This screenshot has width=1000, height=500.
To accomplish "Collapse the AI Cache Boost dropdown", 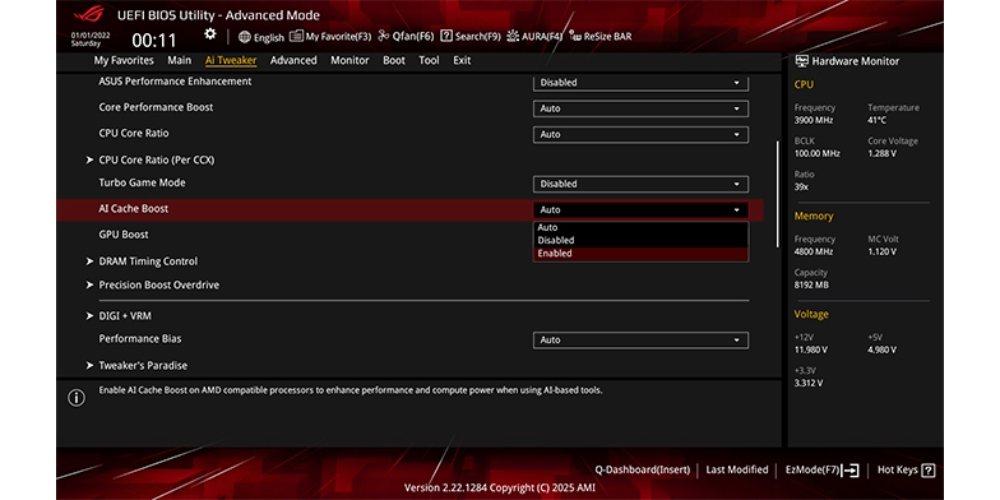I will [640, 210].
